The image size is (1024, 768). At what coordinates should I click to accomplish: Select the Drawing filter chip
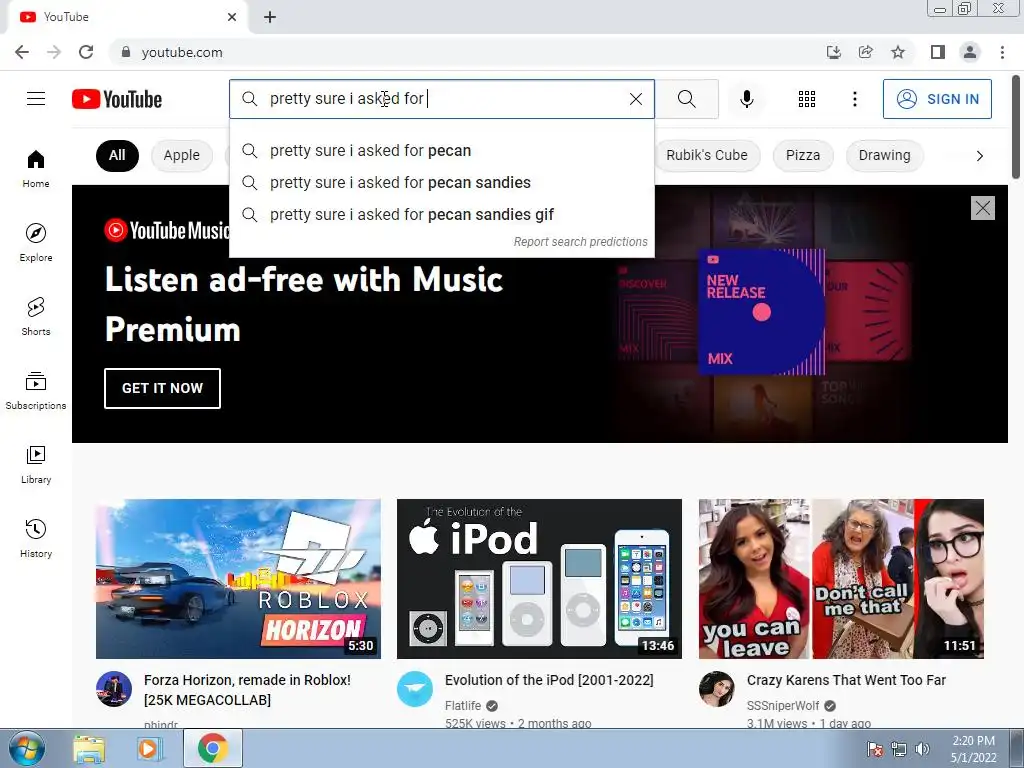tap(884, 155)
